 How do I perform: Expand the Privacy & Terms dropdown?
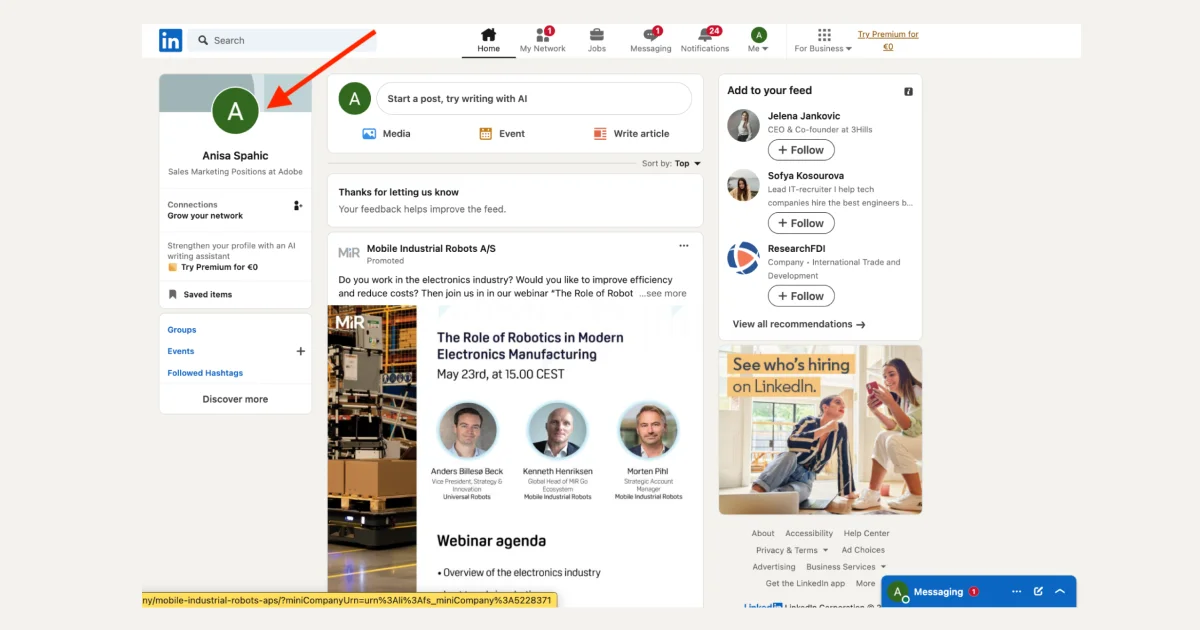[792, 550]
